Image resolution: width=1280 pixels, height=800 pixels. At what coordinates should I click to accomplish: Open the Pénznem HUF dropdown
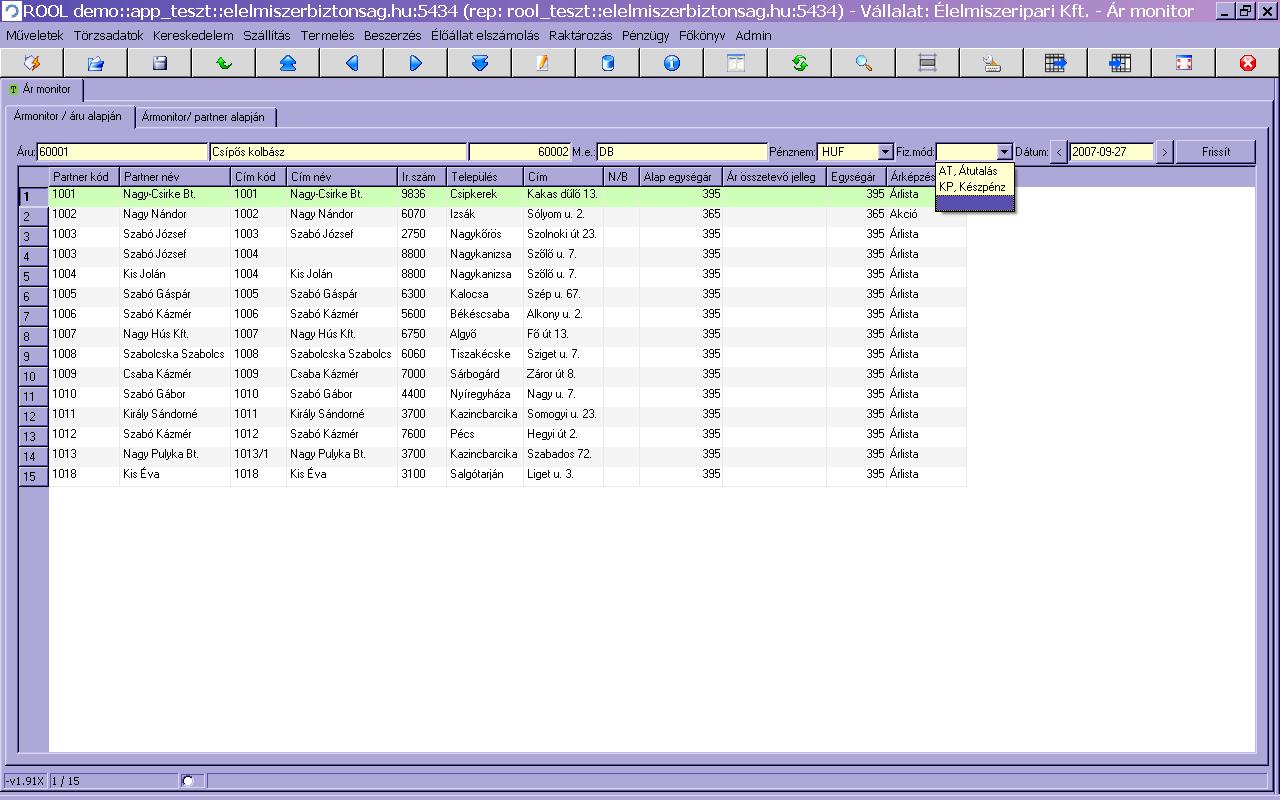[x=884, y=152]
